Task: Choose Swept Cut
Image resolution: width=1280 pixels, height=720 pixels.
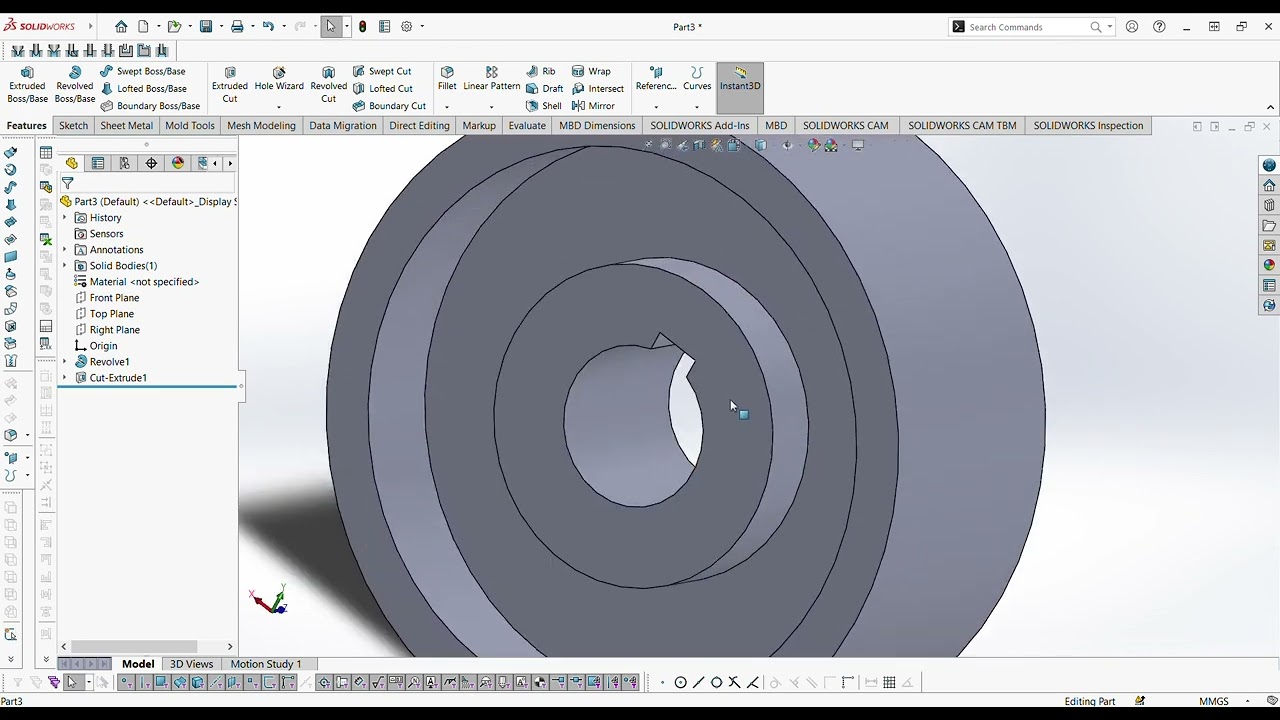Action: [x=382, y=71]
